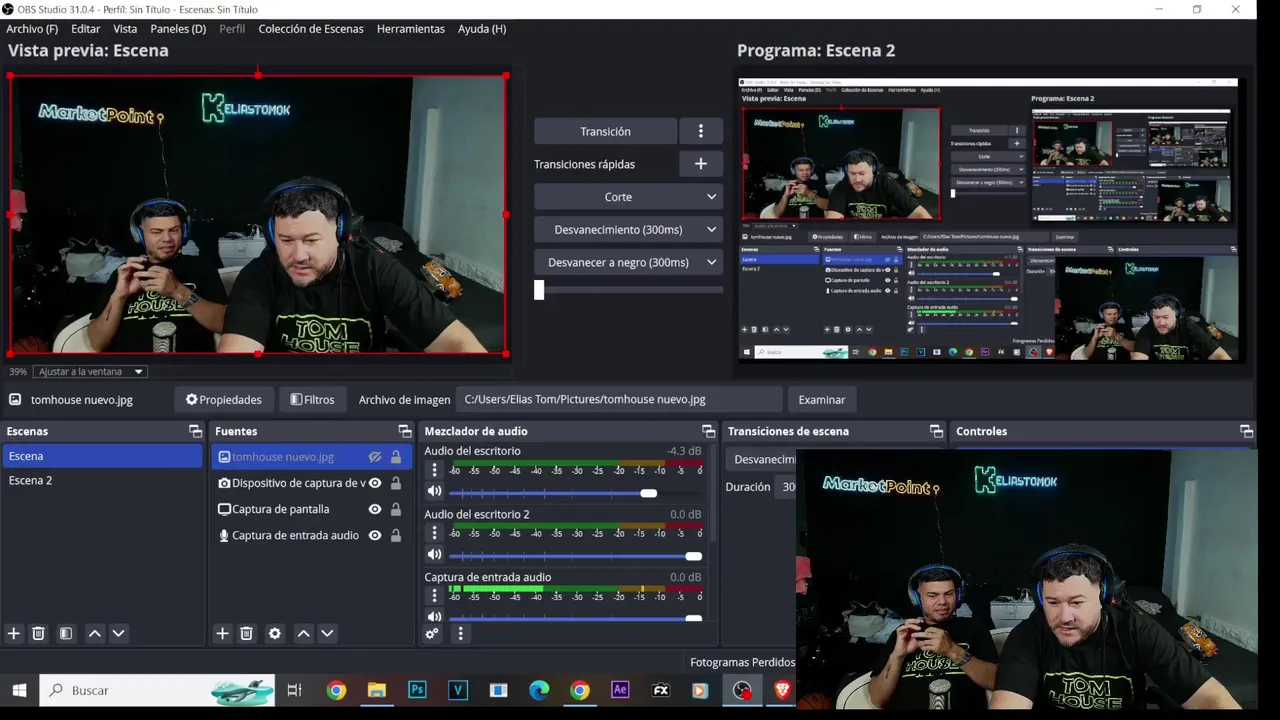Open options dots for Audio del escritorio 2

tap(434, 533)
